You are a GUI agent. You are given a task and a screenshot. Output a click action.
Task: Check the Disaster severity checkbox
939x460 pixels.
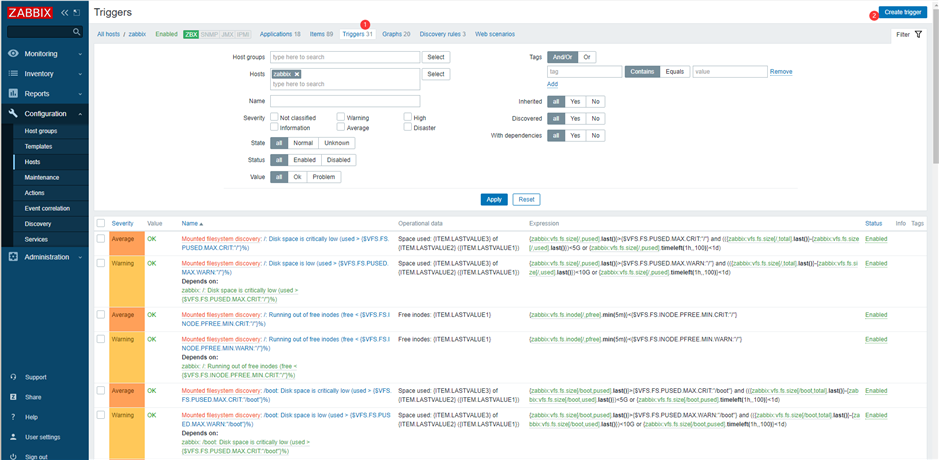coord(408,127)
